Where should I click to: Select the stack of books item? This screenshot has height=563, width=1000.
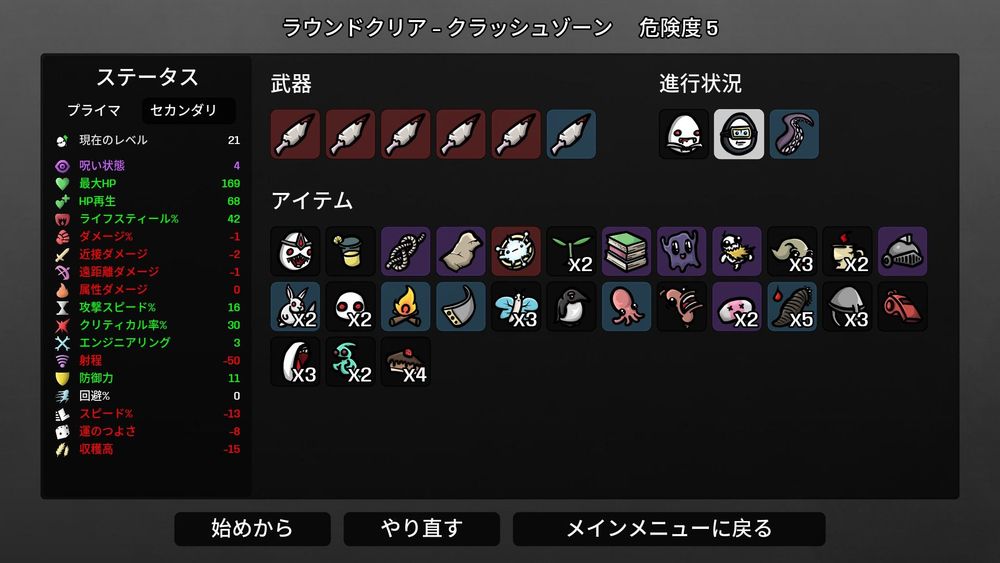click(626, 251)
